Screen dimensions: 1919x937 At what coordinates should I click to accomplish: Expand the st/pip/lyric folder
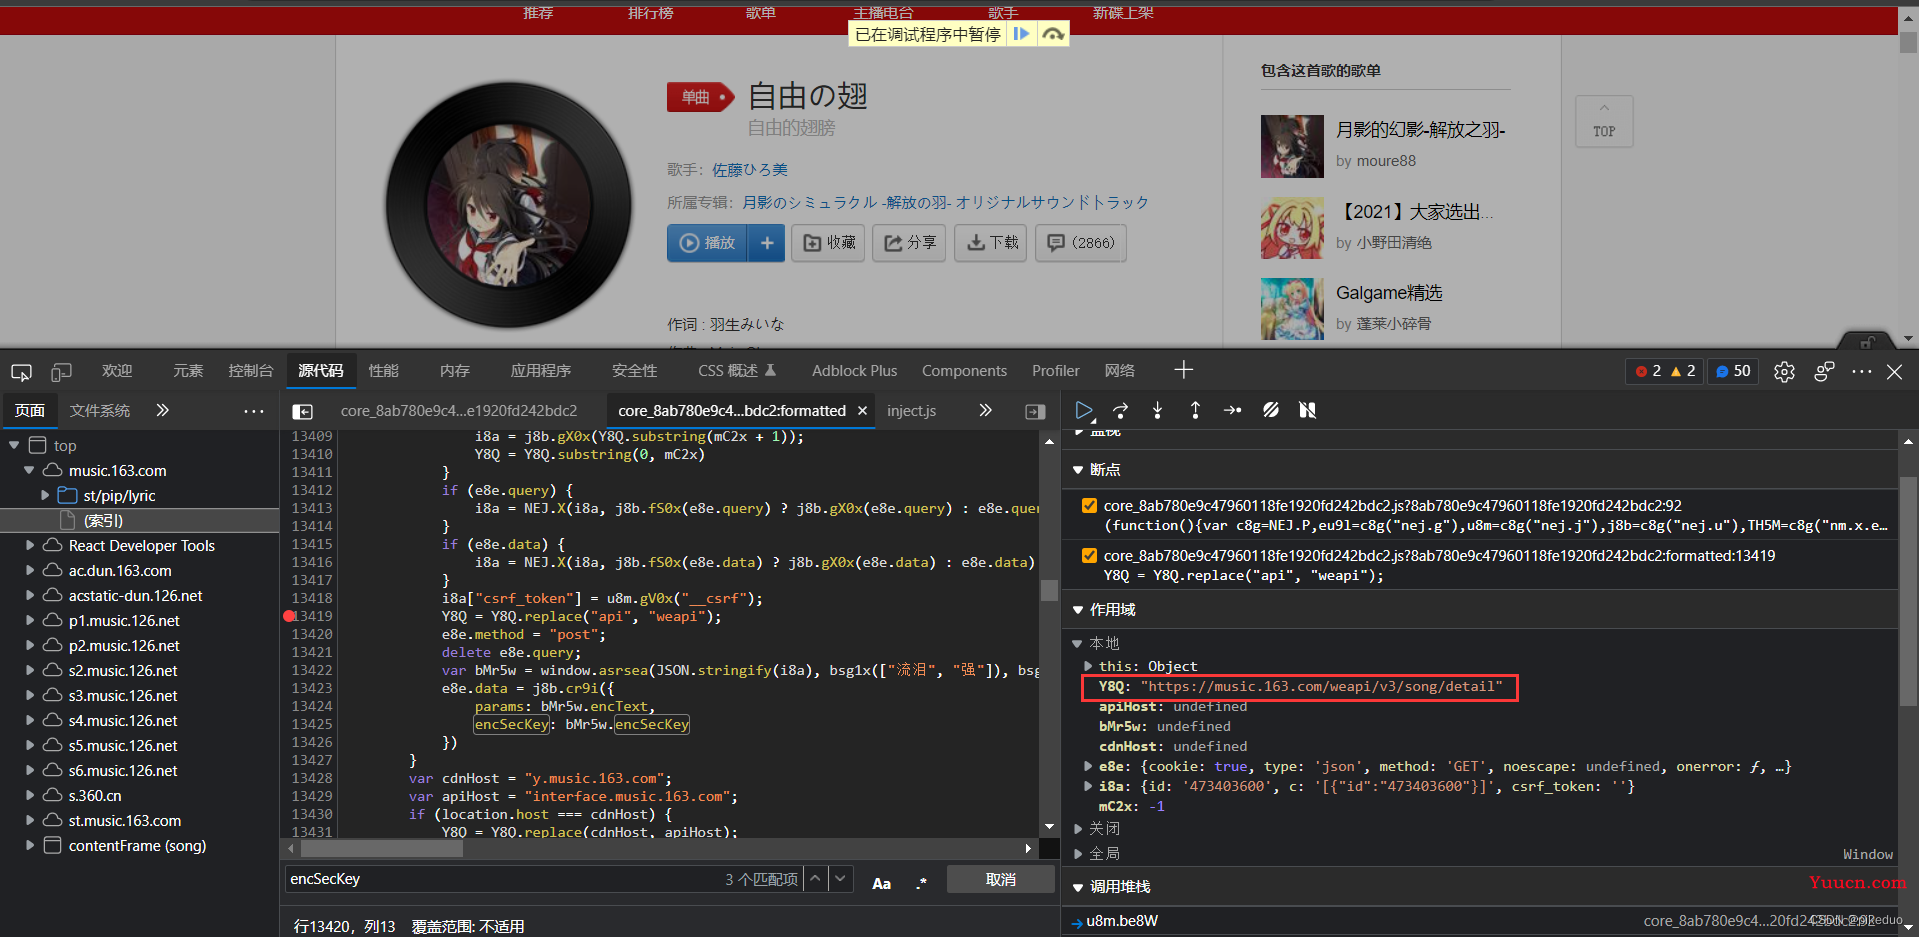point(44,495)
